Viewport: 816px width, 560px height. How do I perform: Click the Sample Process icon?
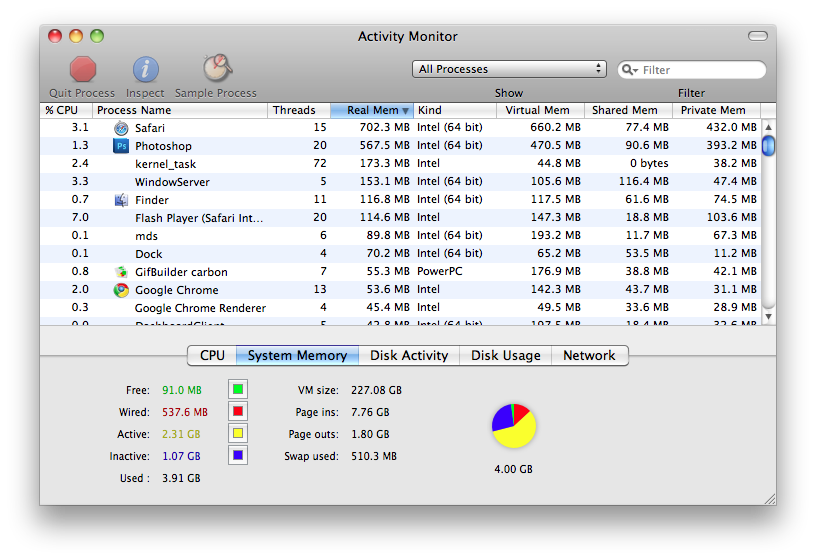tap(217, 68)
